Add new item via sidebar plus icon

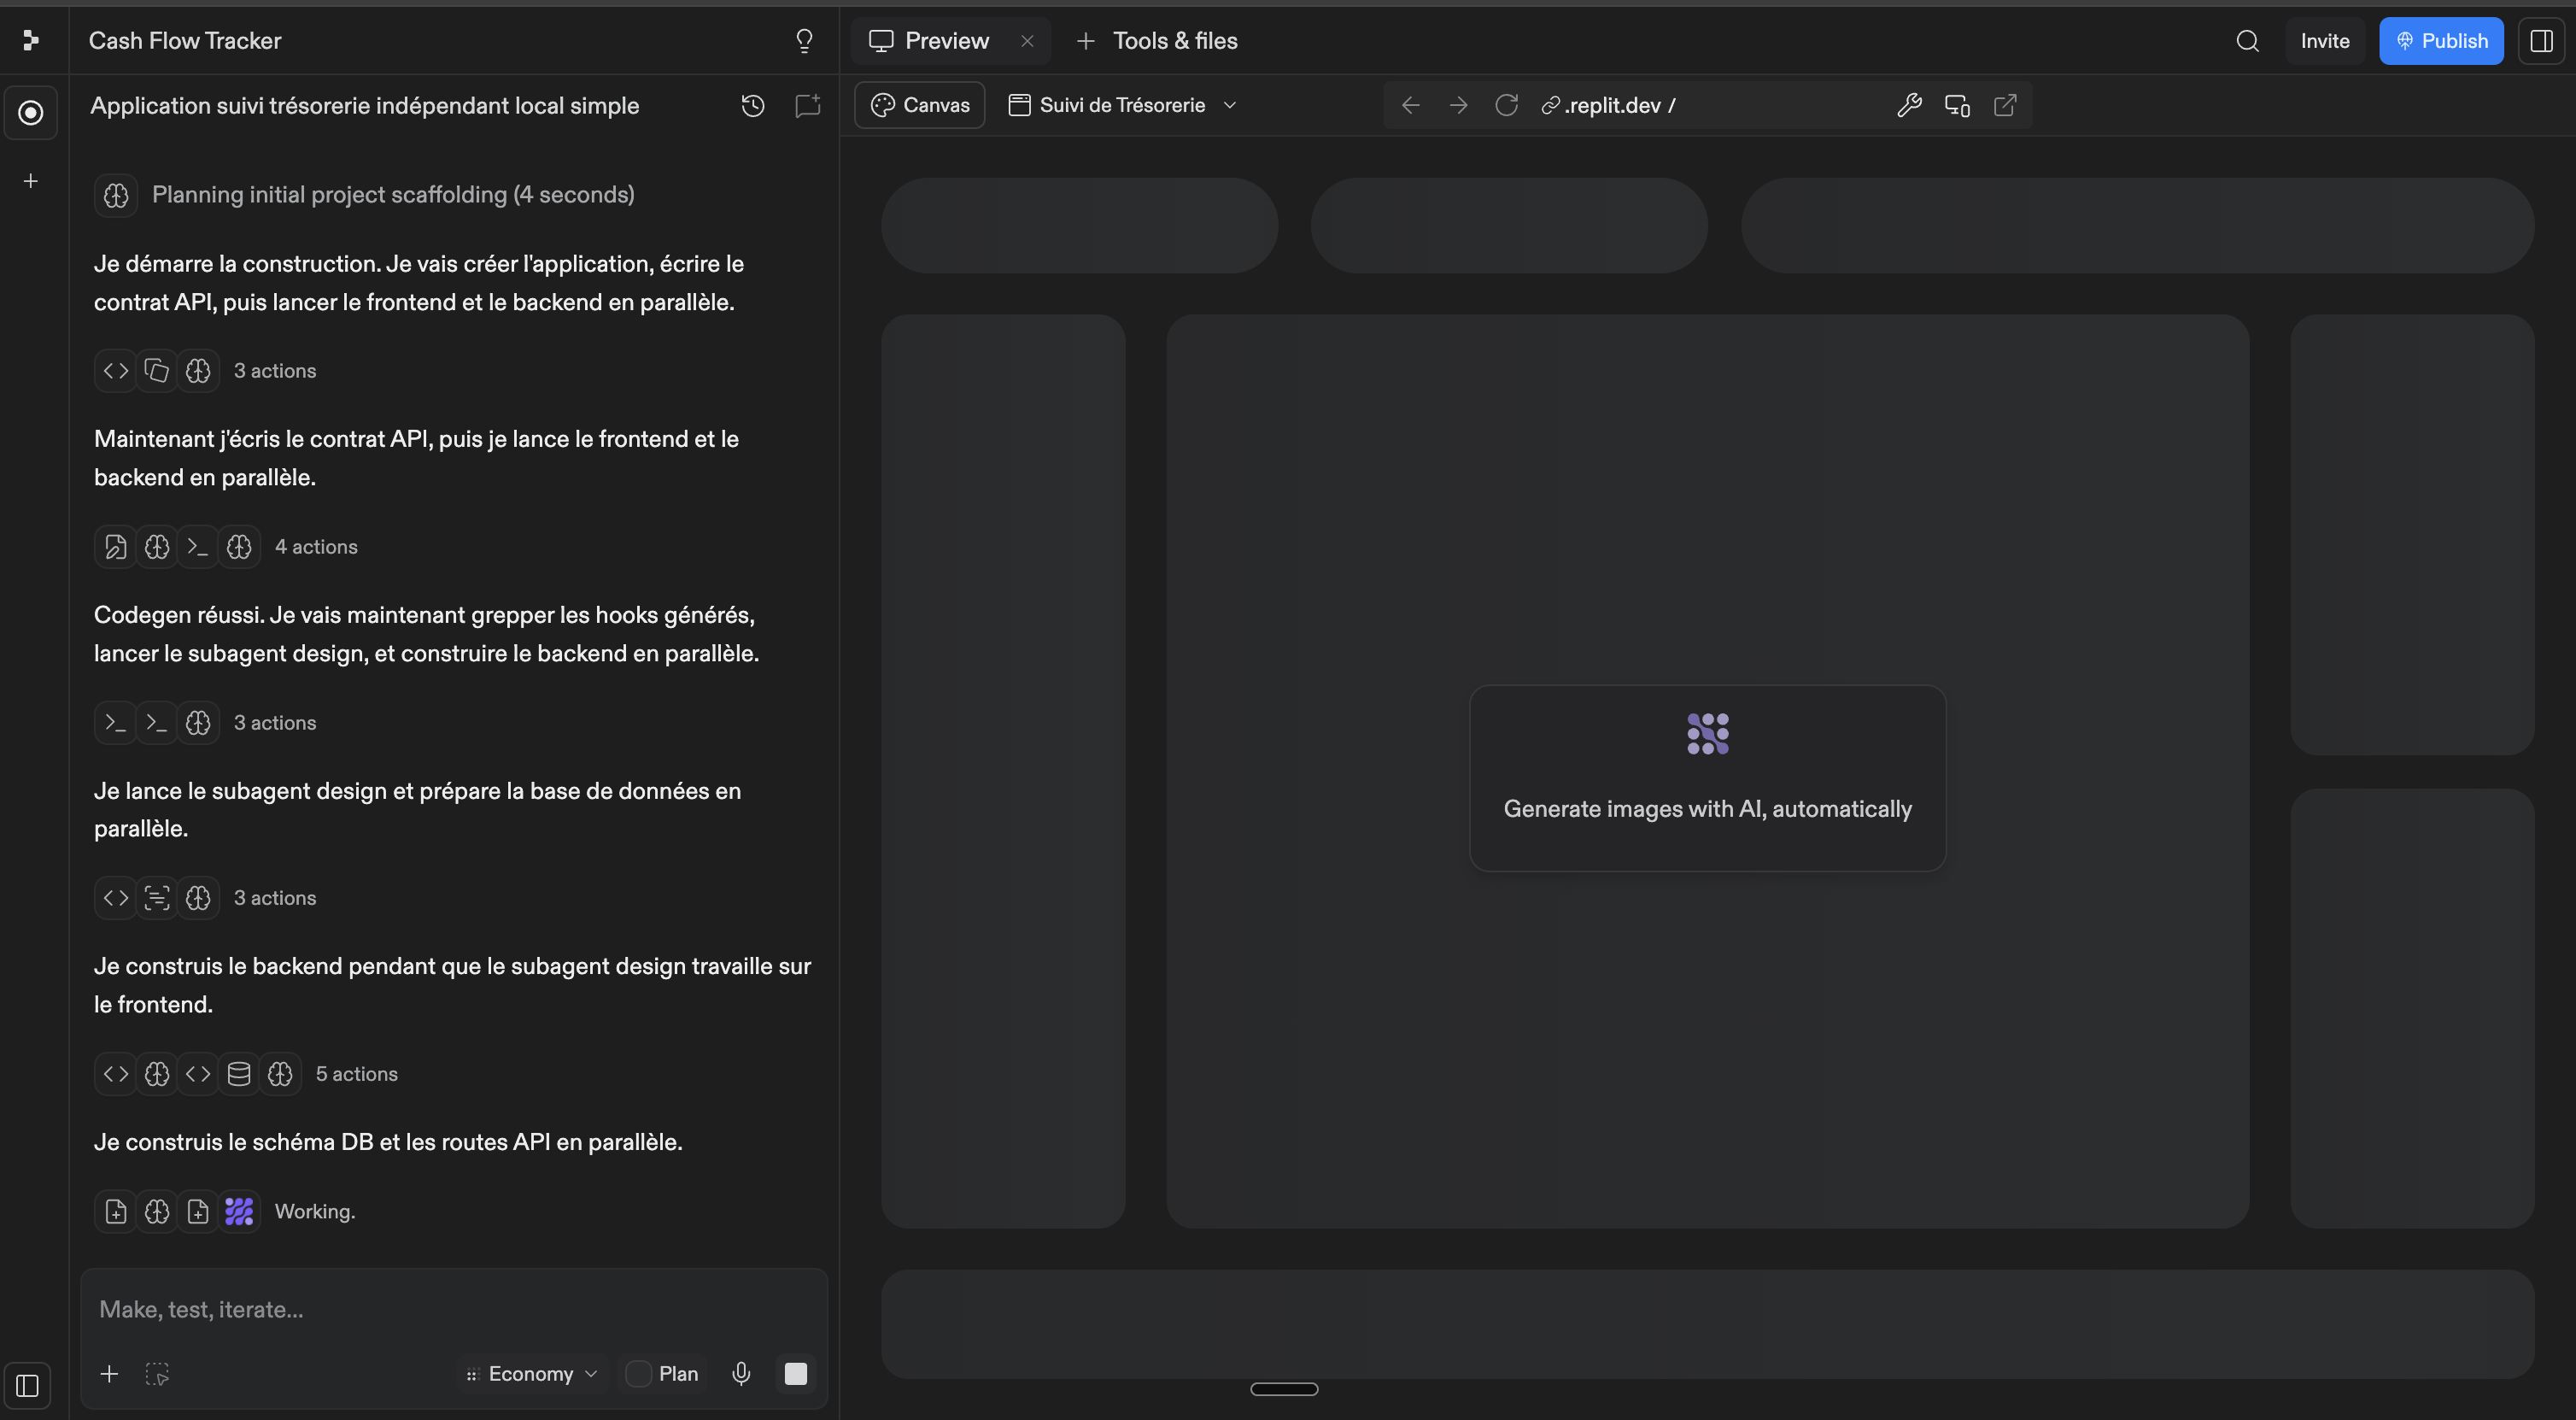coord(31,181)
